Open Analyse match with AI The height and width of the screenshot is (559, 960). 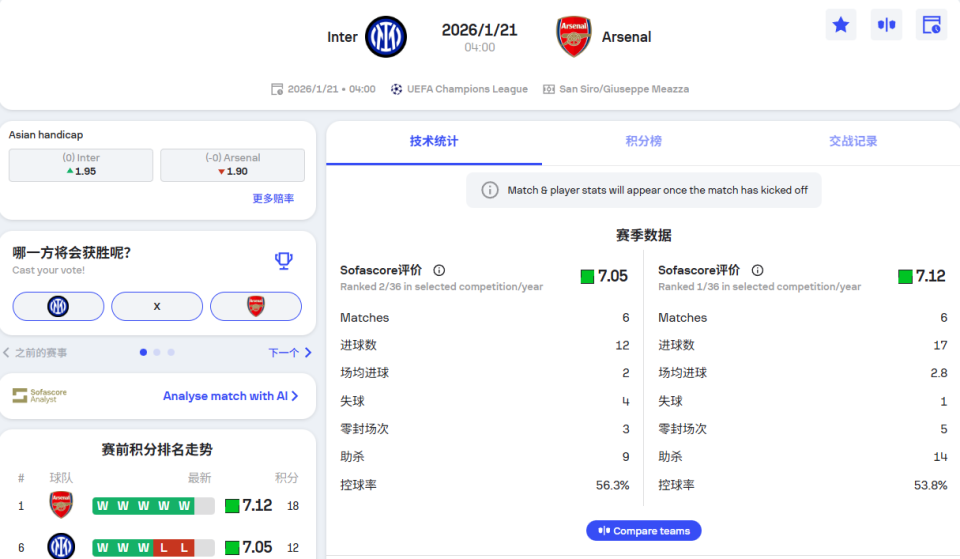(230, 396)
